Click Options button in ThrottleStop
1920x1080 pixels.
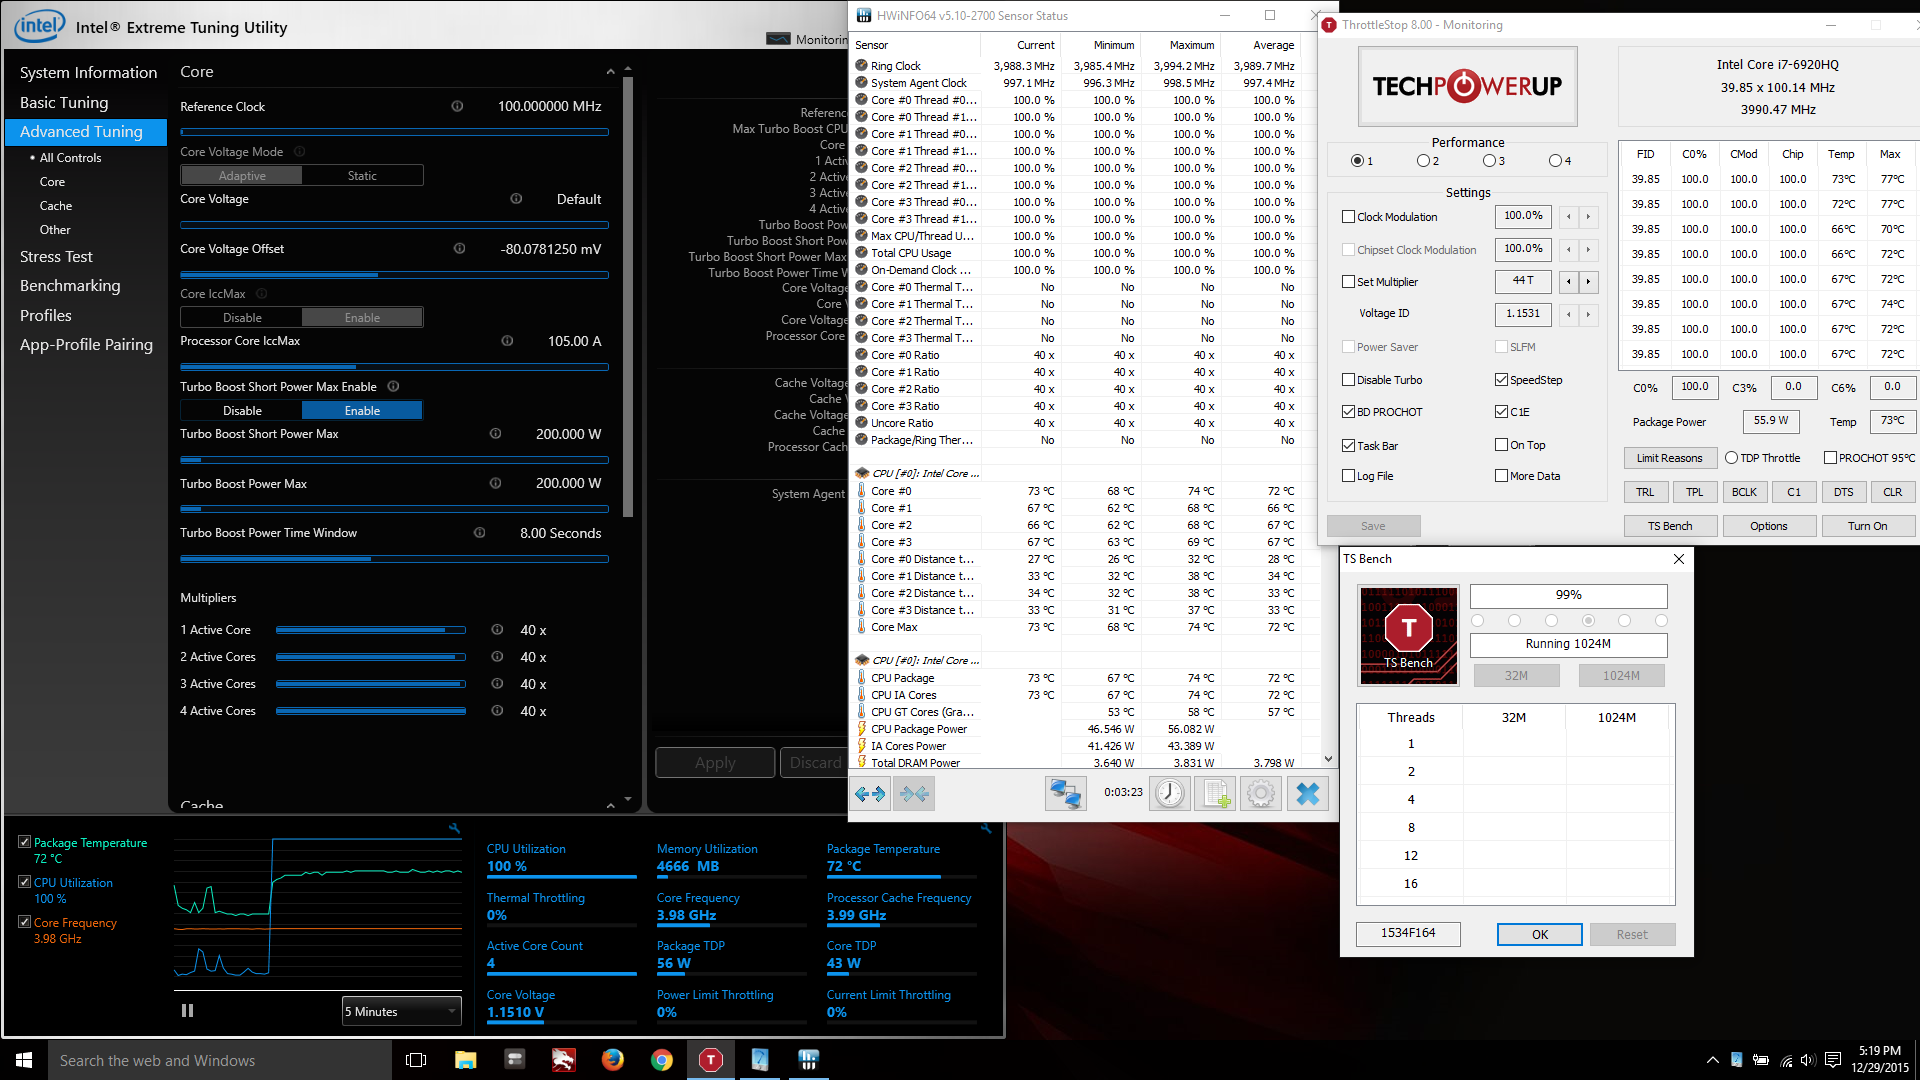pos(1768,526)
